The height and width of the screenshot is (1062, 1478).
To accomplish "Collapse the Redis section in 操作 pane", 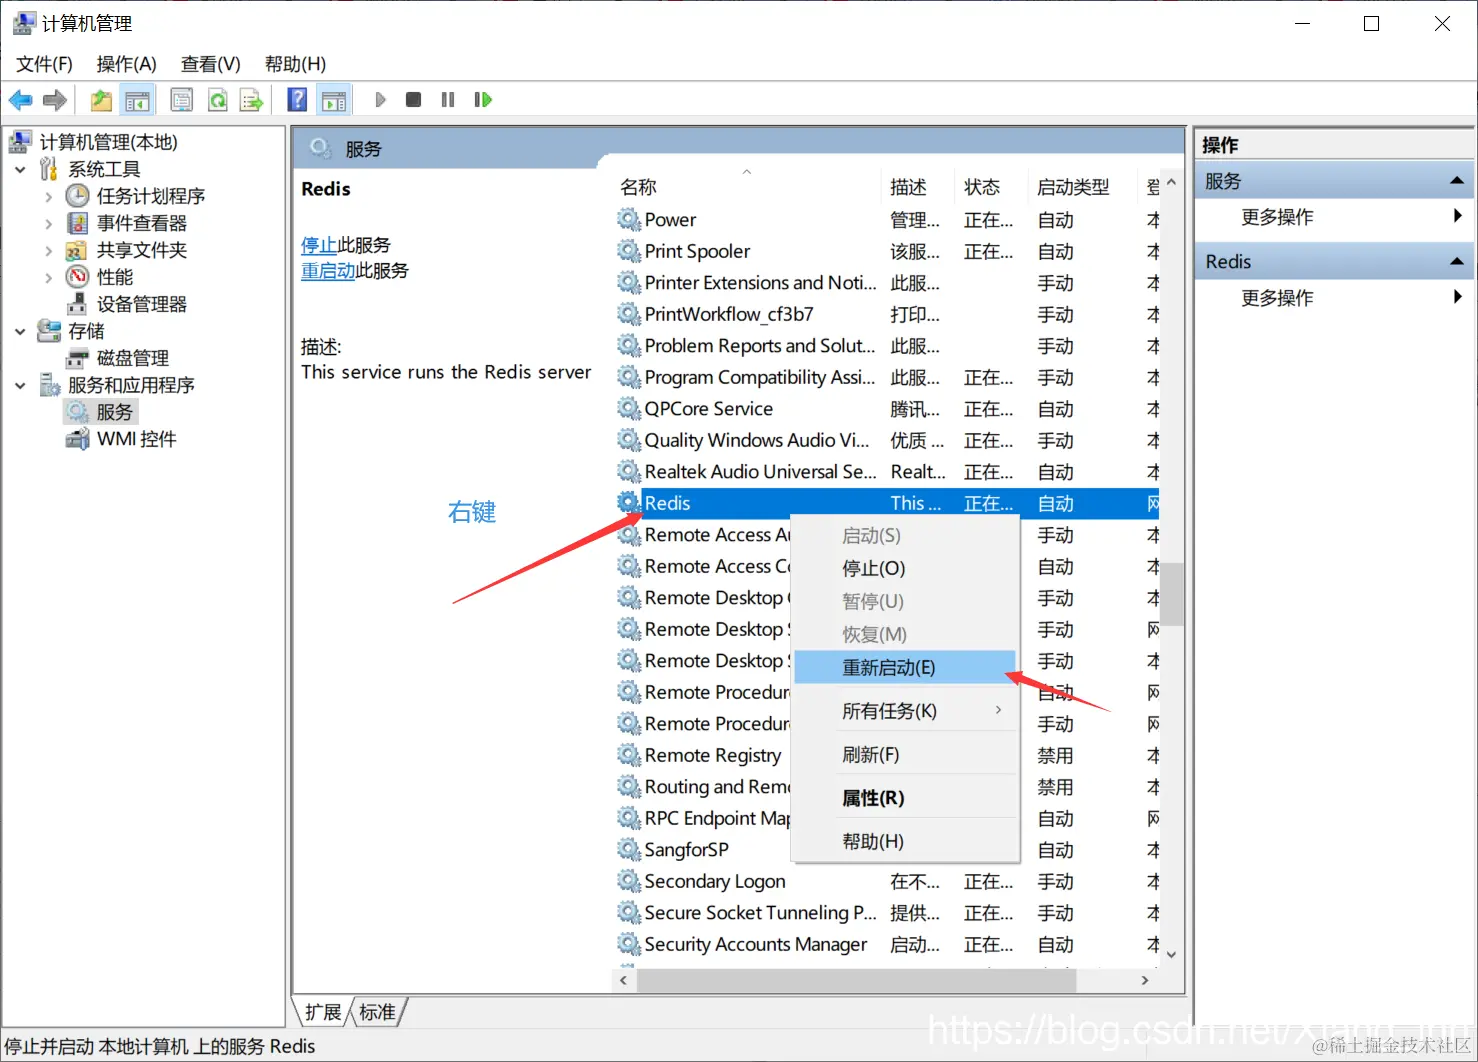I will (x=1456, y=262).
